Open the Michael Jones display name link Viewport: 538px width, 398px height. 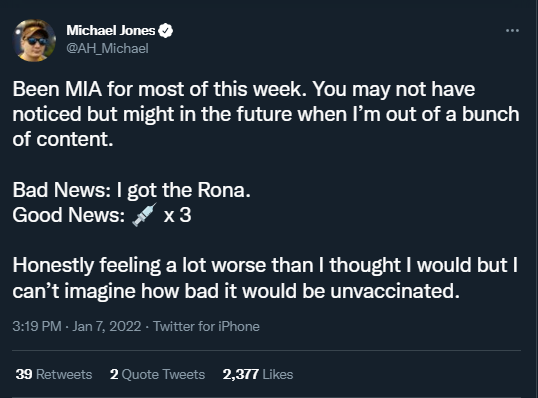110,31
